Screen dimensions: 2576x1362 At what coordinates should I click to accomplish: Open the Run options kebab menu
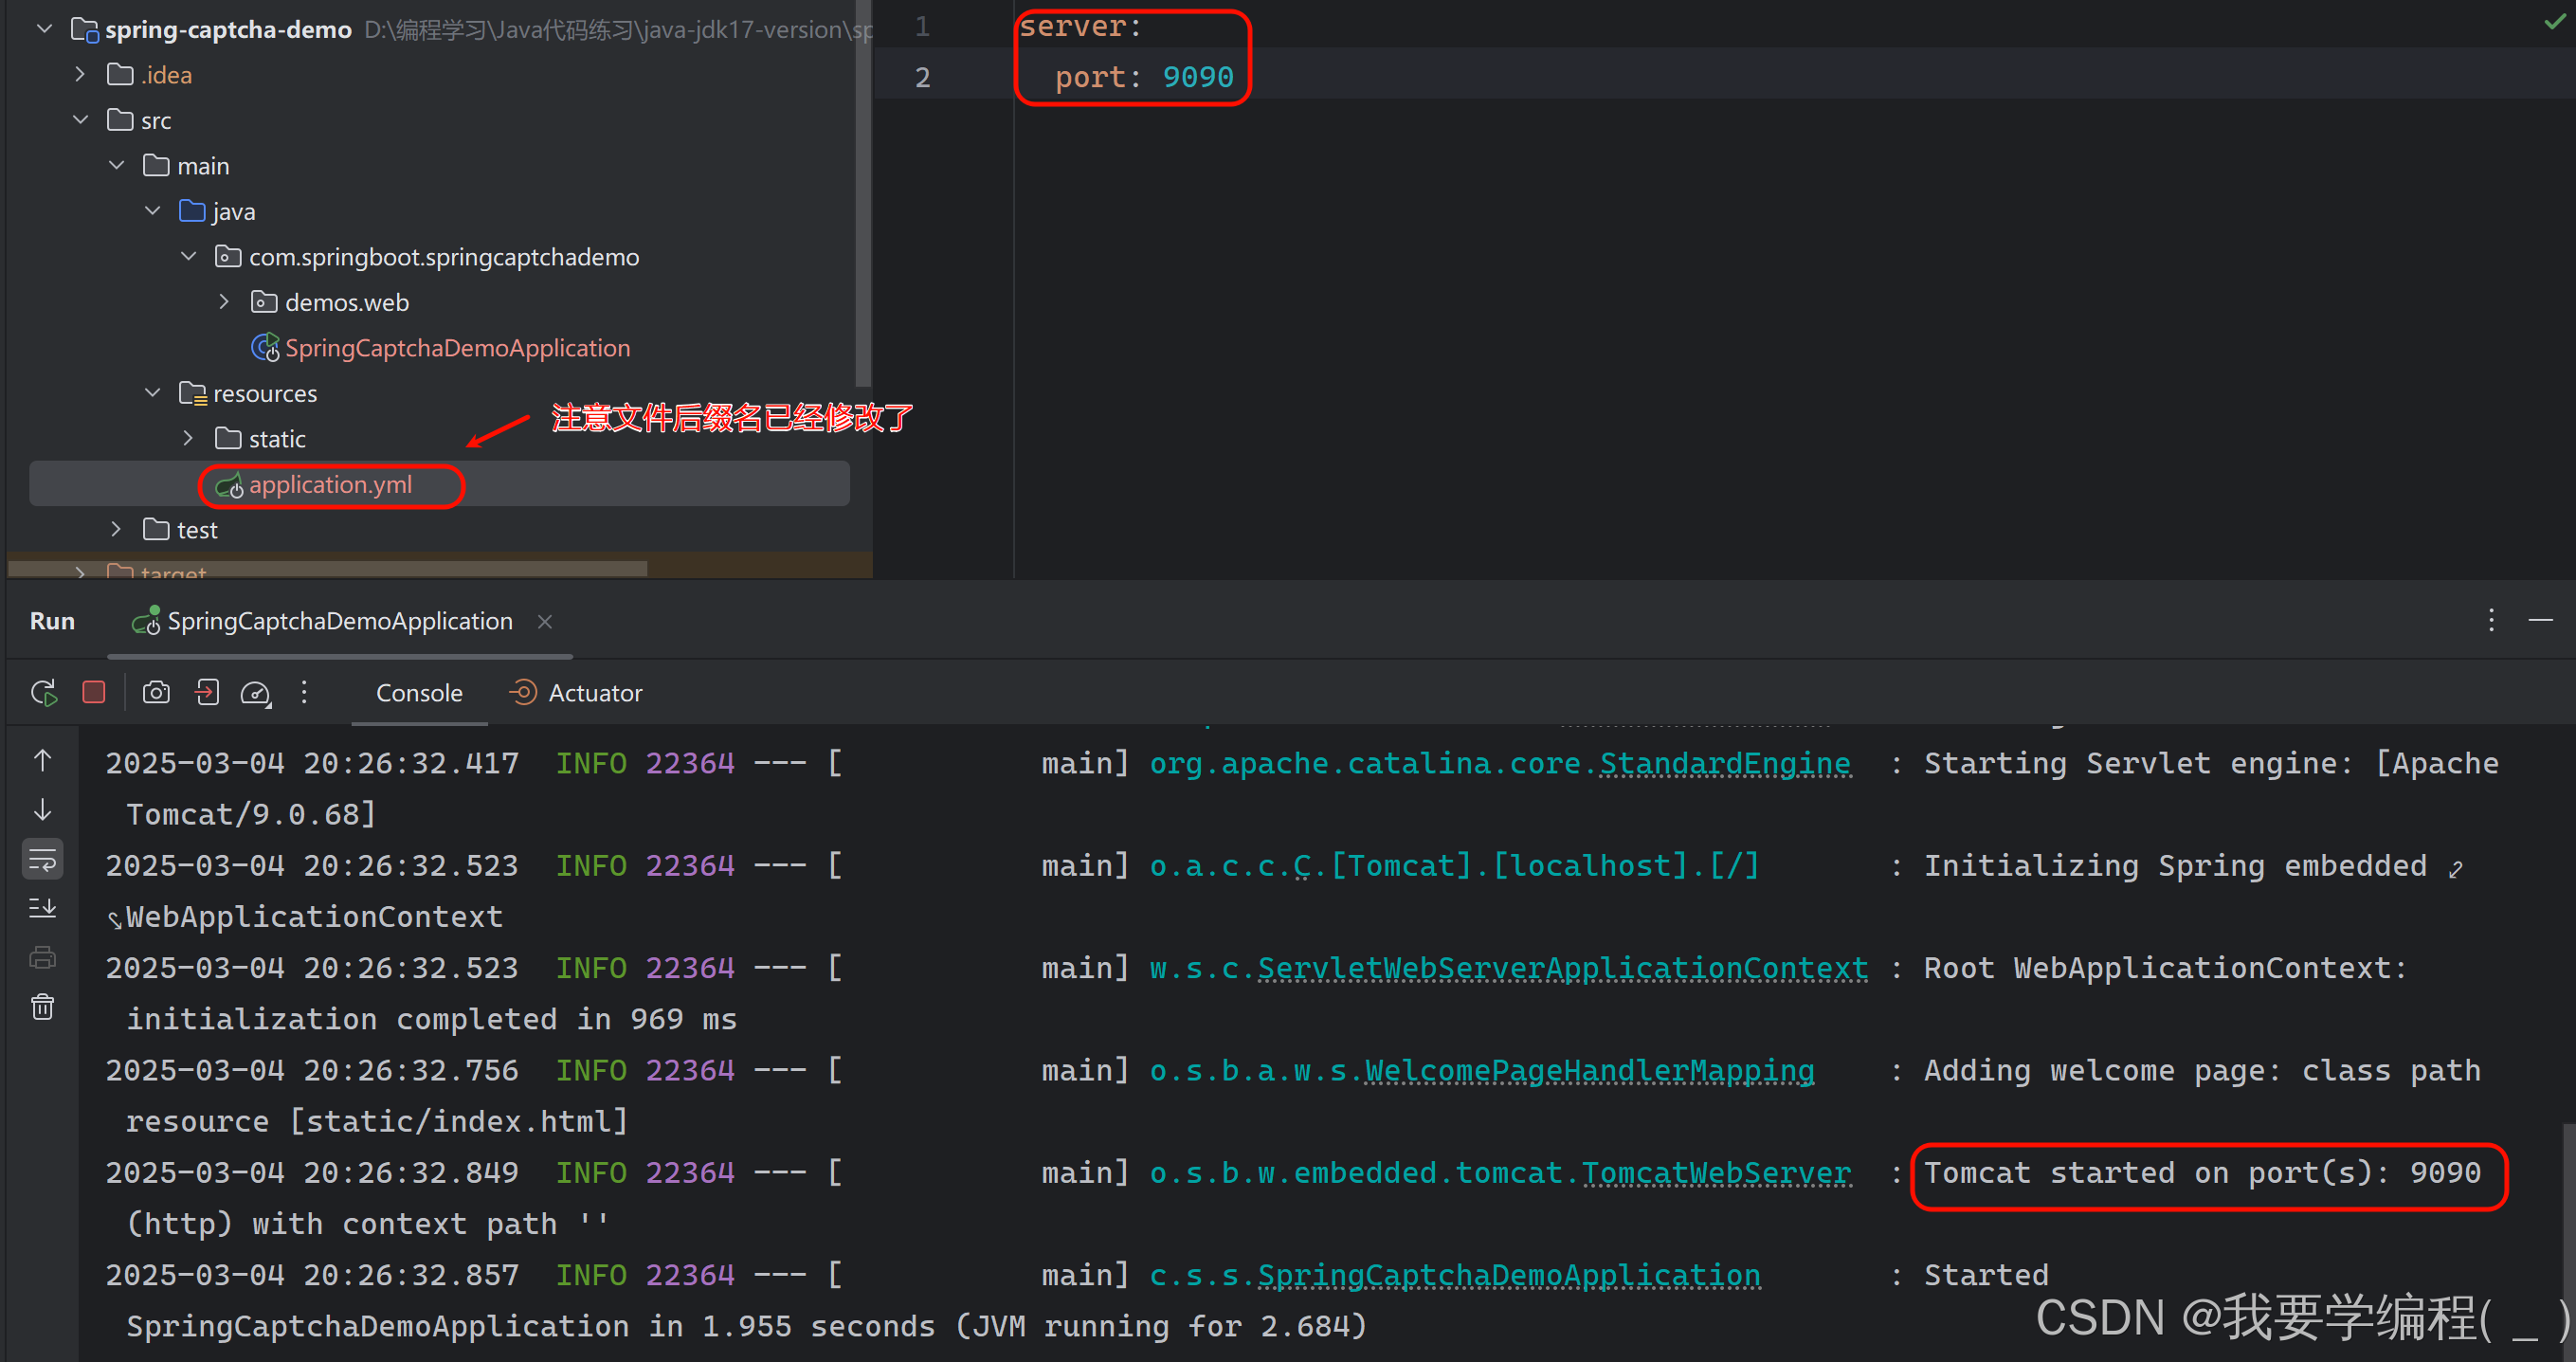[x=304, y=691]
